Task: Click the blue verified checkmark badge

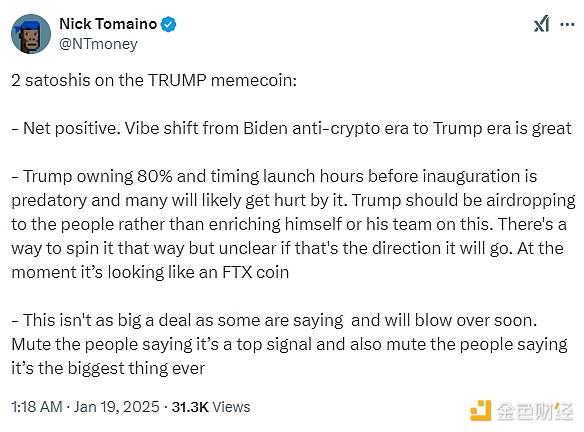Action: 168,25
